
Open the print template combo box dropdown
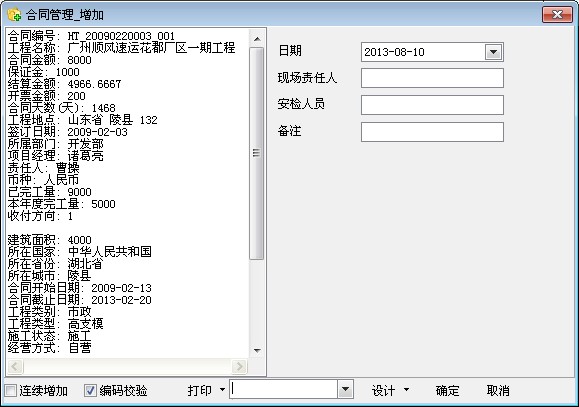pyautogui.click(x=345, y=389)
